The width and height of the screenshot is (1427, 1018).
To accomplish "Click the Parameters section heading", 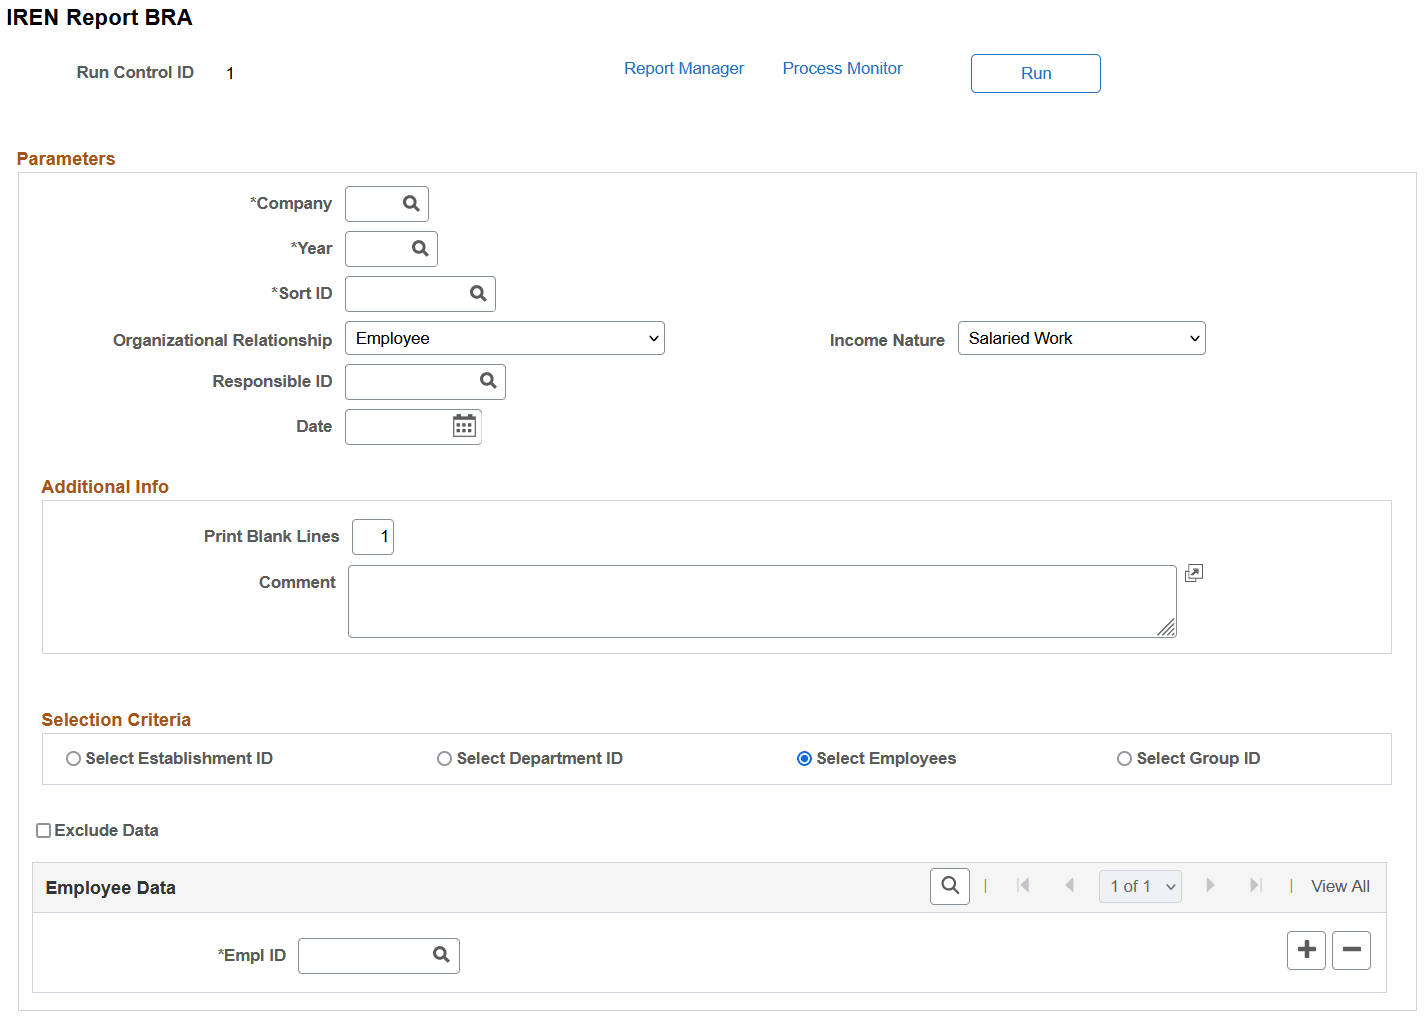I will pyautogui.click(x=66, y=159).
